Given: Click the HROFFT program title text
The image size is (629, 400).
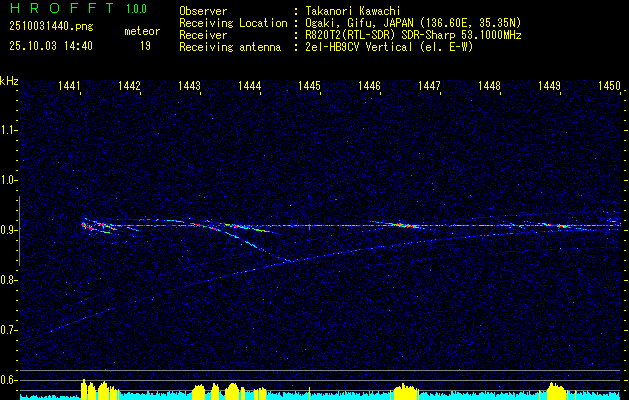Looking at the screenshot, I should click(x=62, y=8).
